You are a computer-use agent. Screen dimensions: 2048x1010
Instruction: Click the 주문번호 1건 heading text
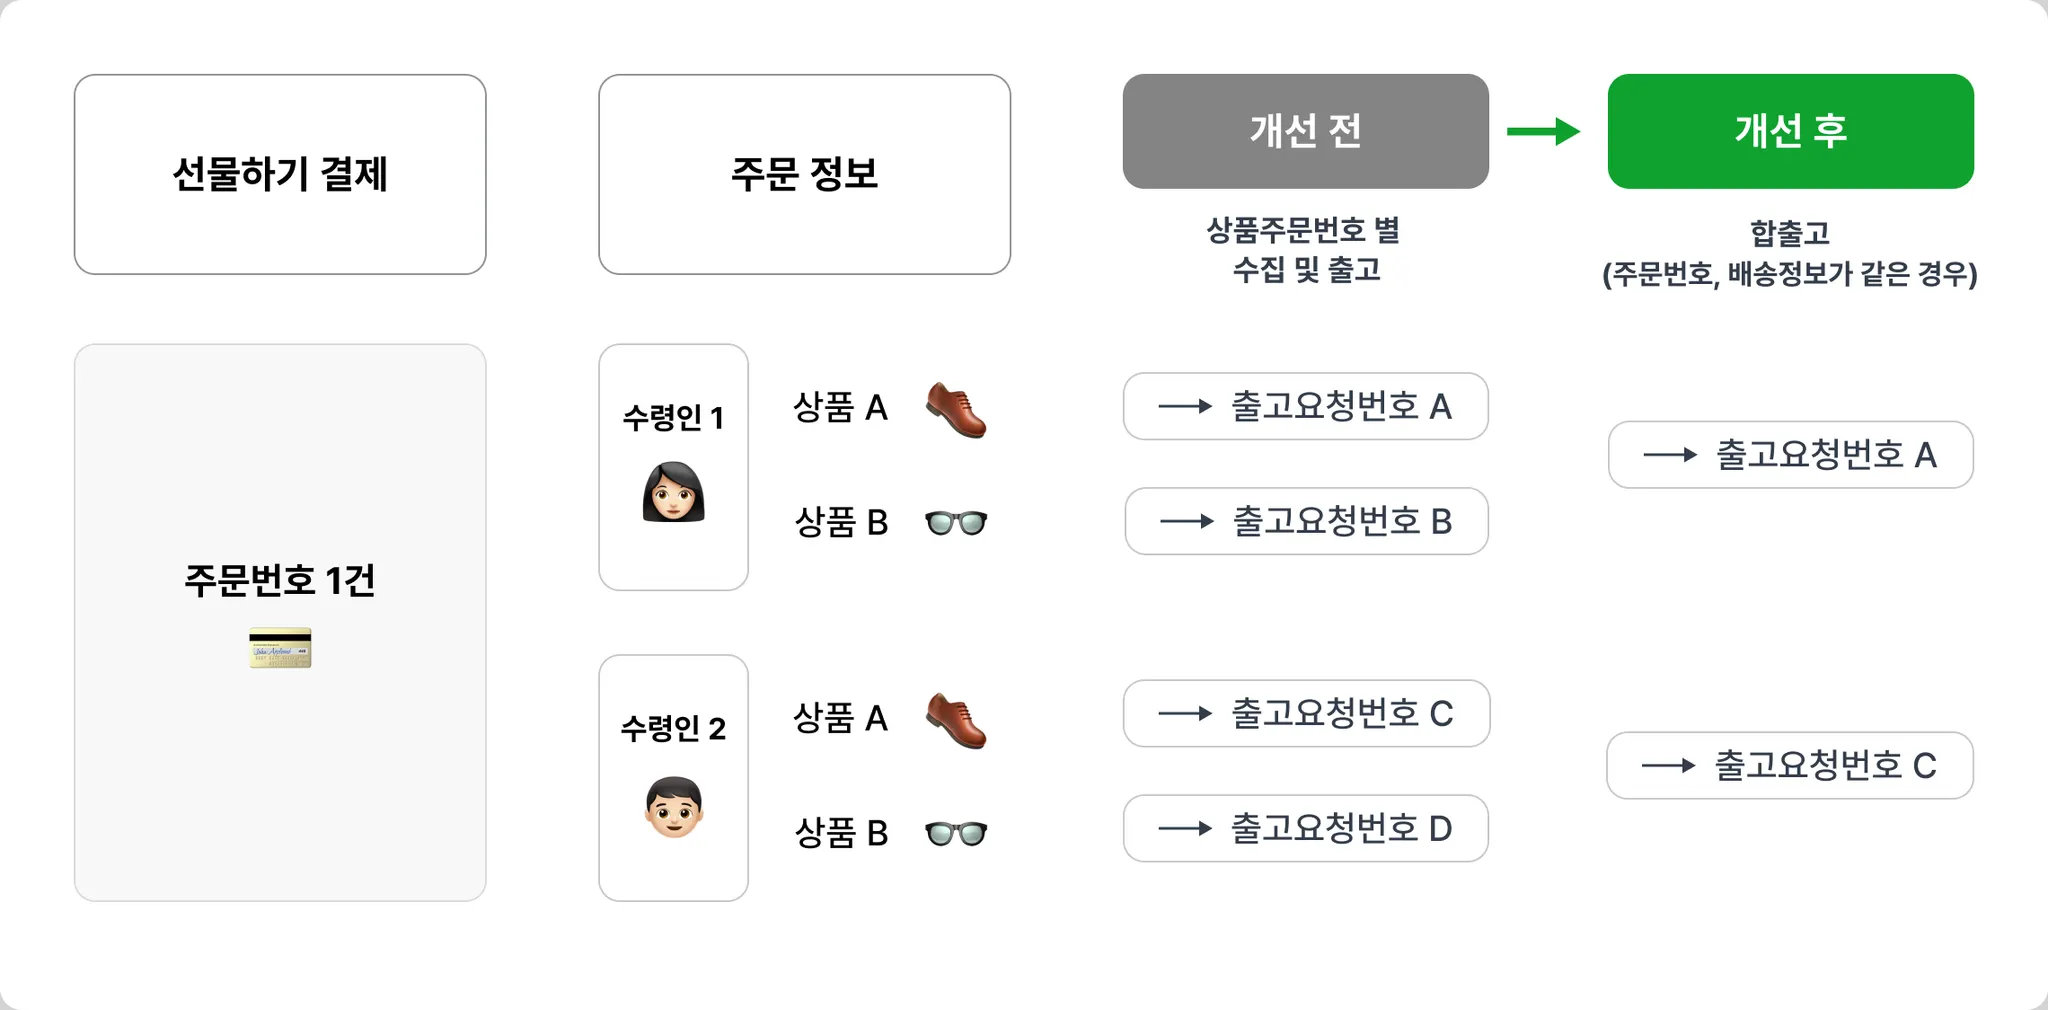[x=280, y=580]
